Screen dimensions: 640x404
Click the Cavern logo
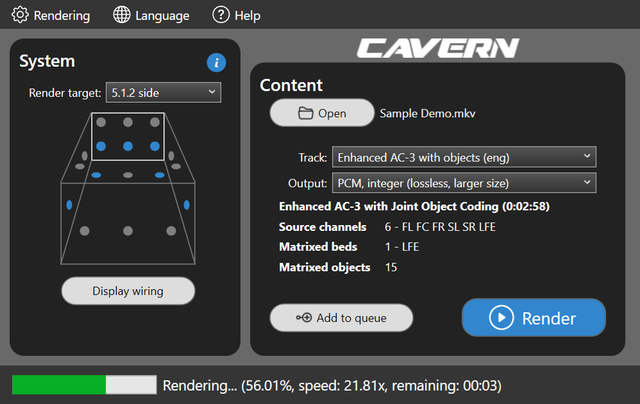click(x=438, y=48)
